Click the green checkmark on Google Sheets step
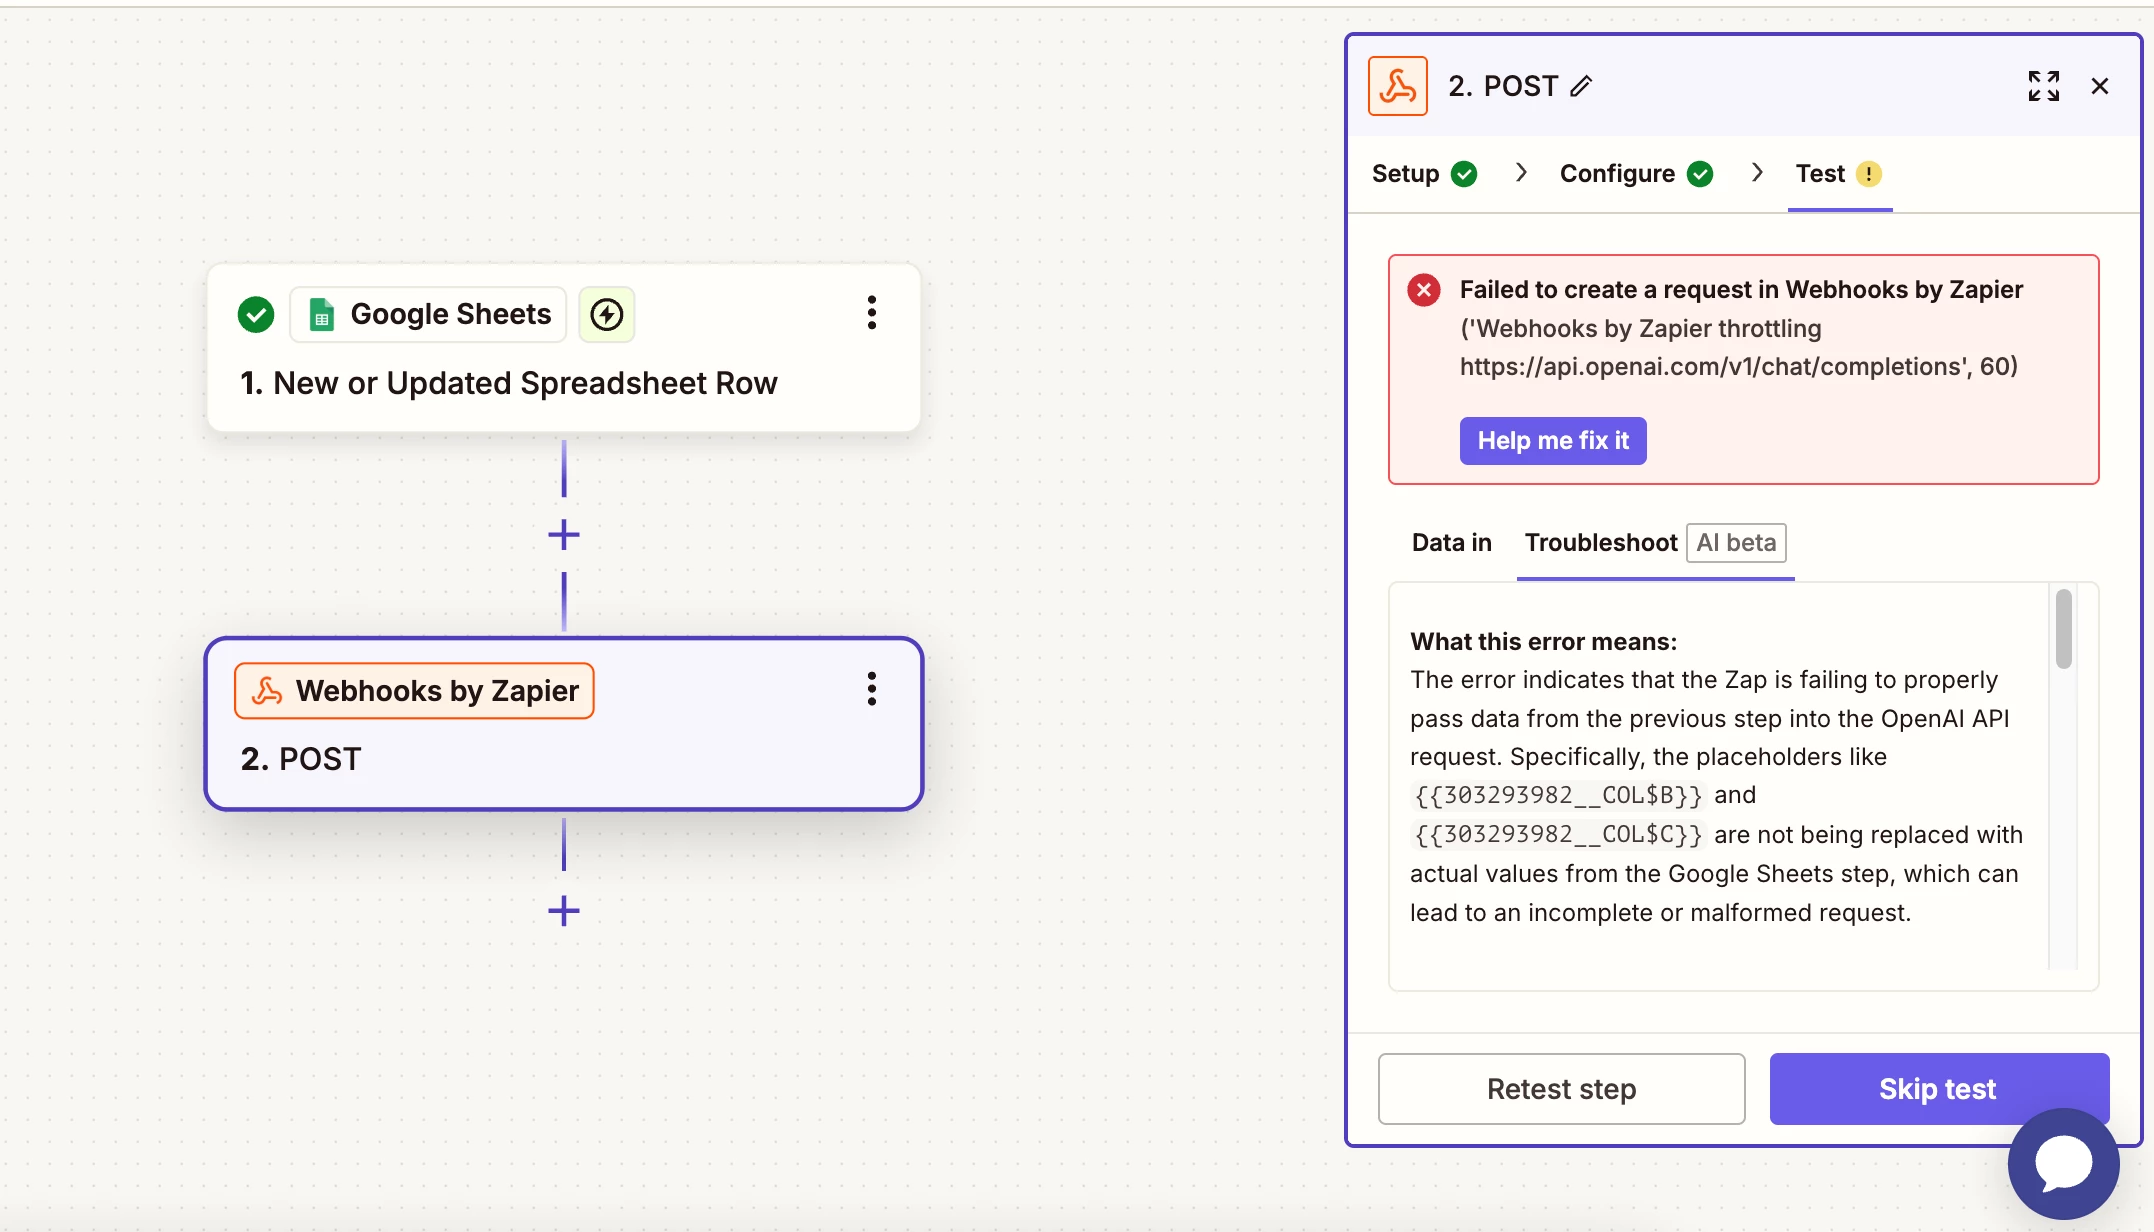Screen dimensions: 2154x1232 (256, 314)
